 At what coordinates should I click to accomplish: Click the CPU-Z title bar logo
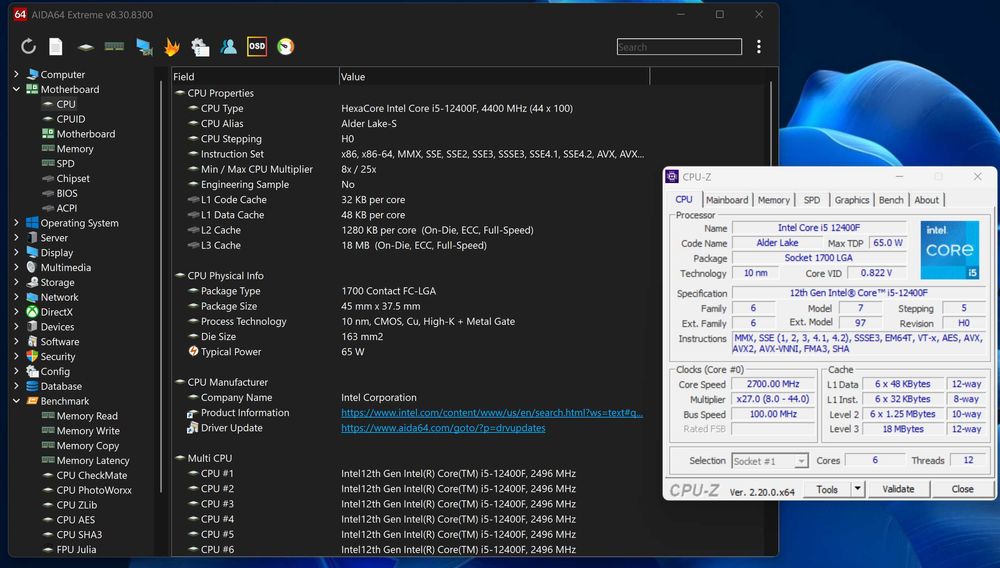(x=672, y=177)
